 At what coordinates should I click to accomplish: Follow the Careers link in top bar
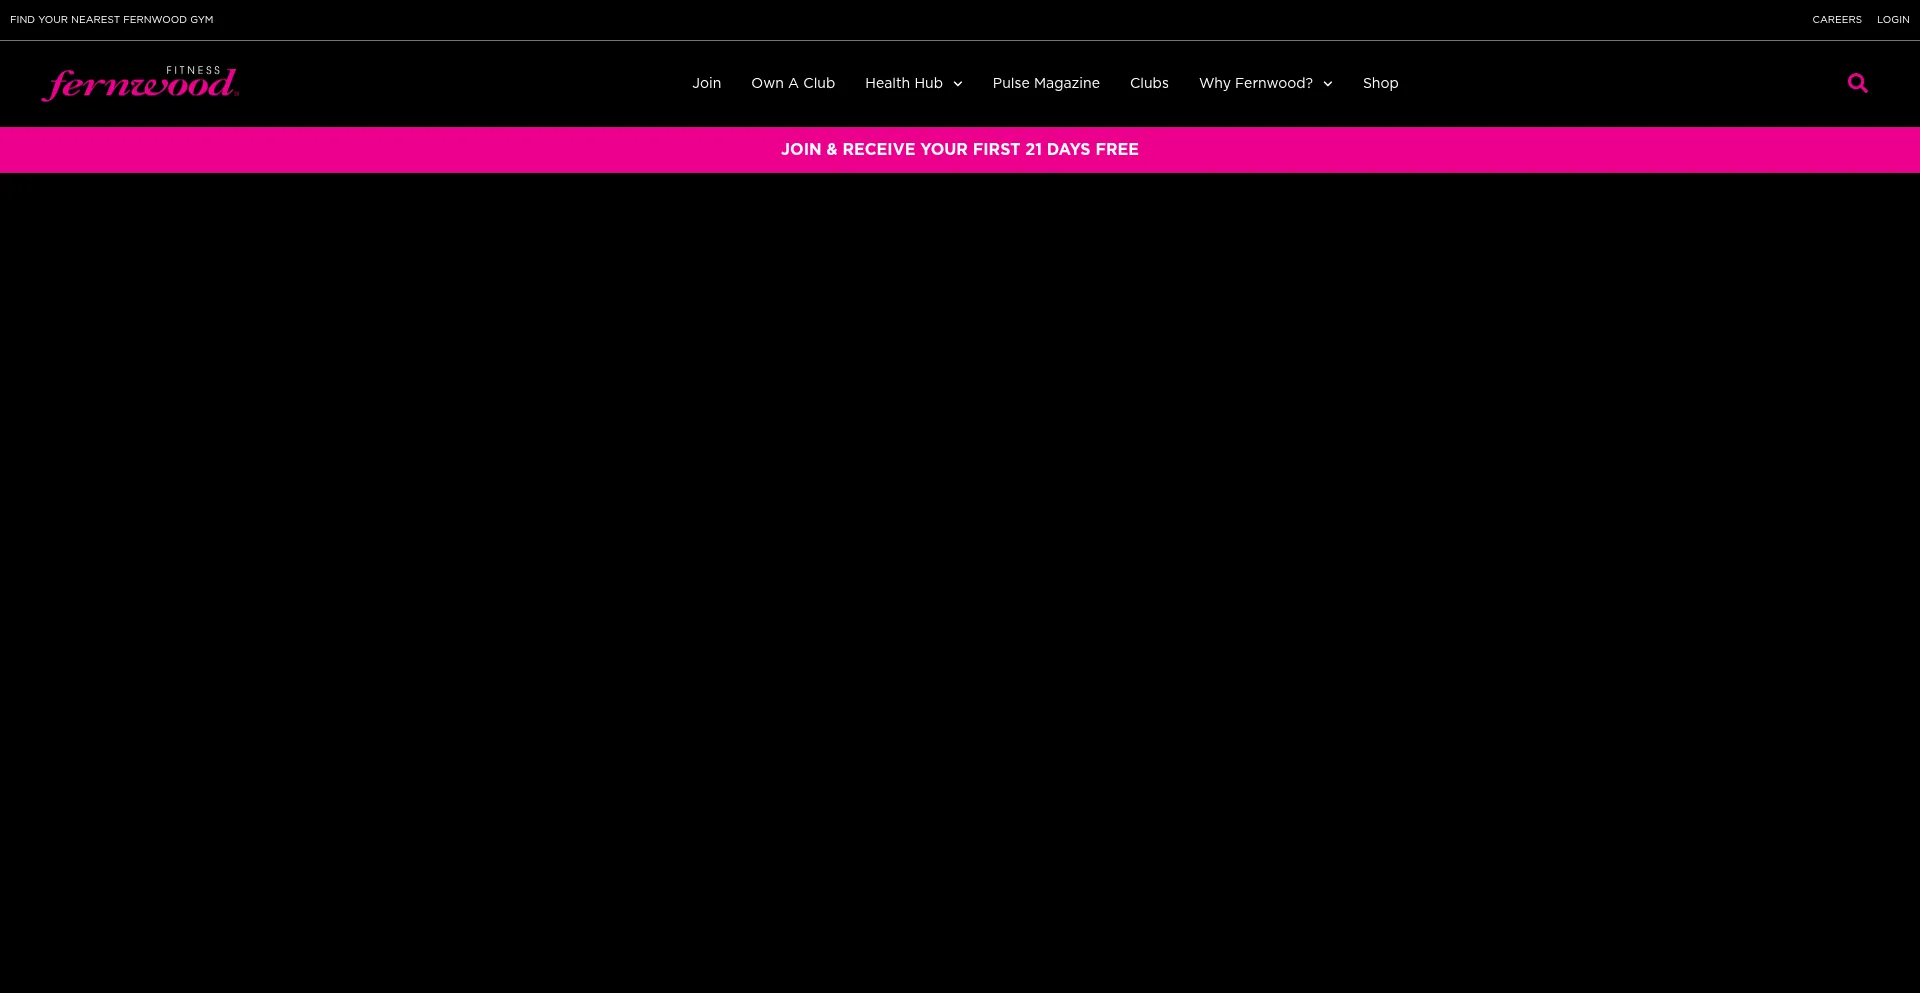[x=1837, y=20]
